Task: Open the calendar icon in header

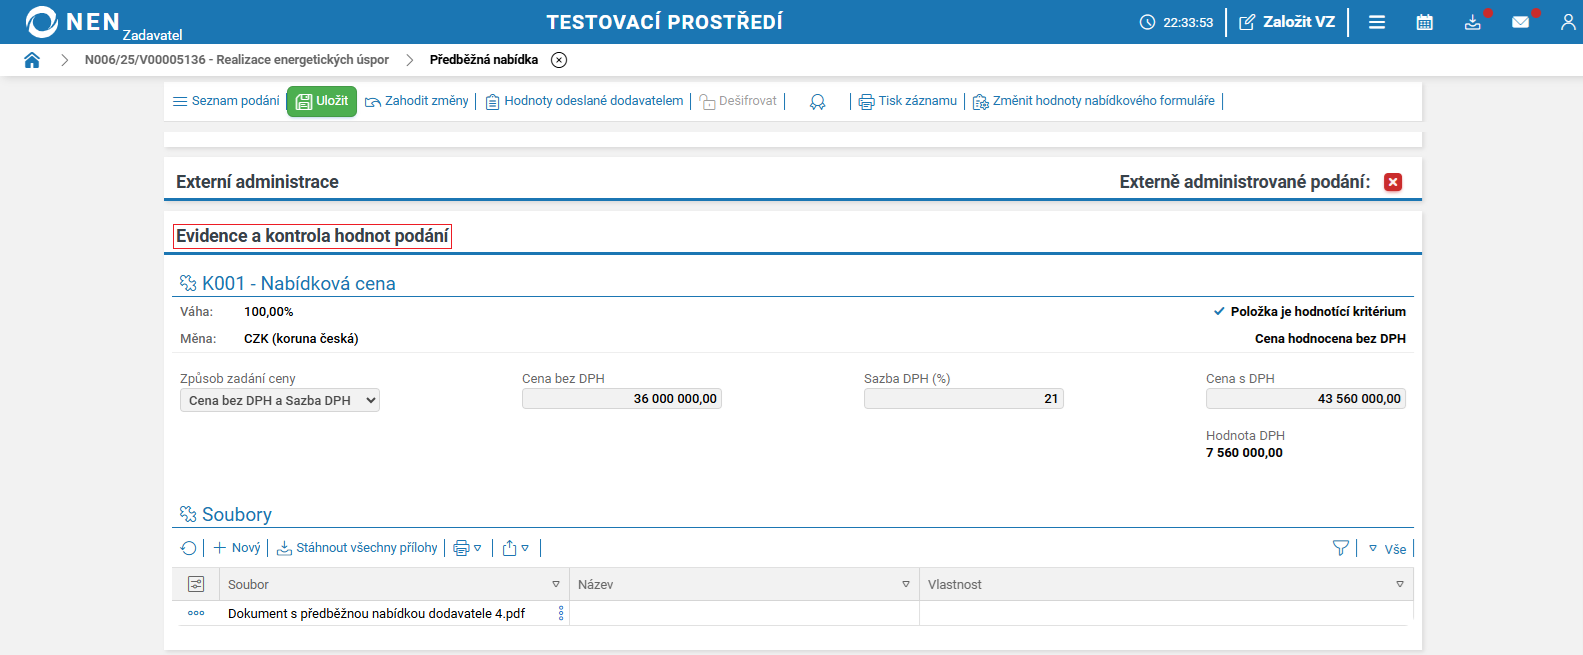Action: [x=1425, y=22]
